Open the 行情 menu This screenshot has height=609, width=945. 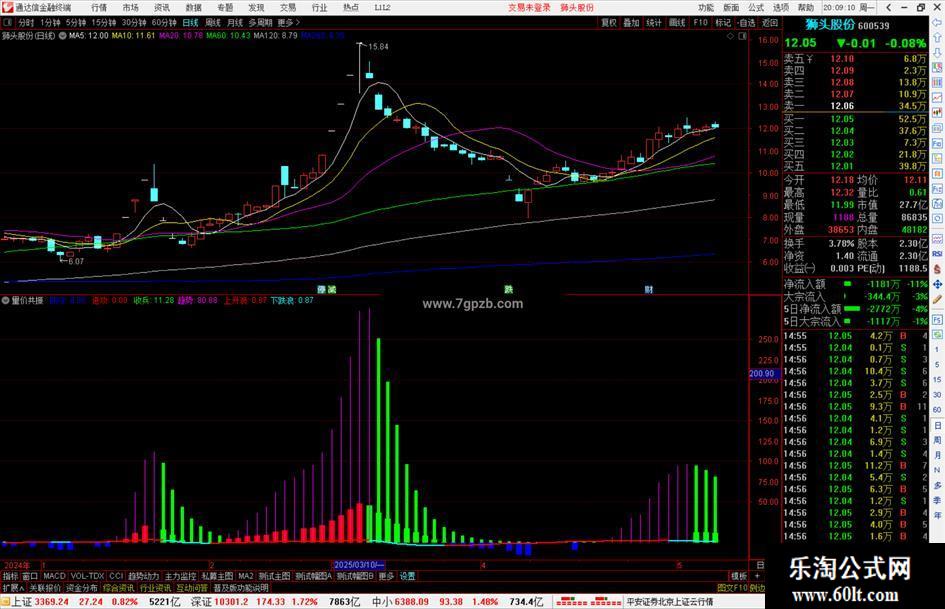coord(99,8)
